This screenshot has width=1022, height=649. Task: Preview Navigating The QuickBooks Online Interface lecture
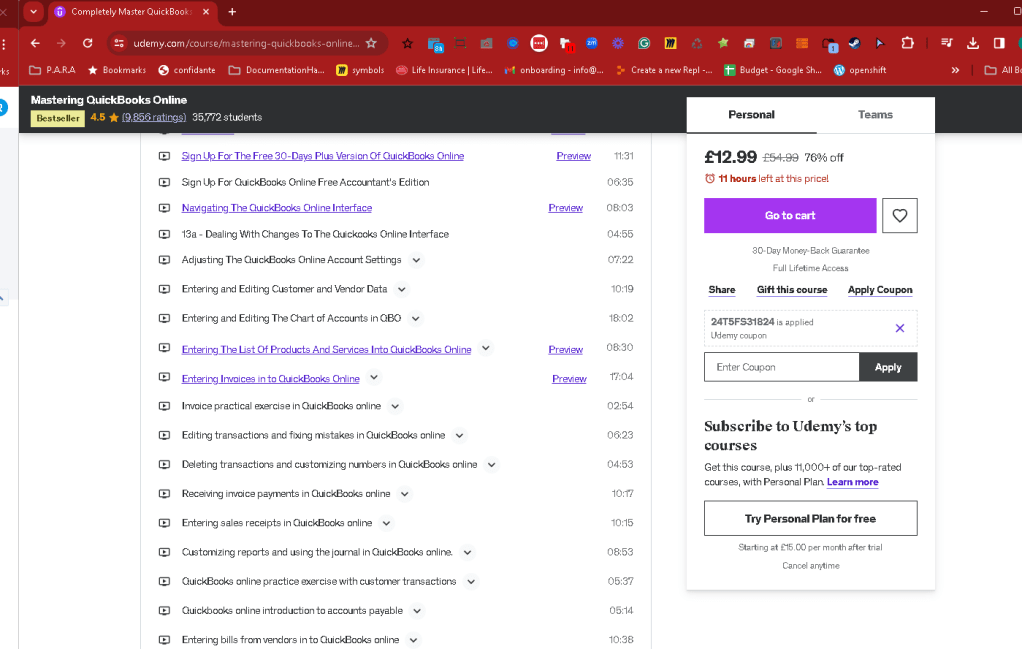(x=565, y=208)
